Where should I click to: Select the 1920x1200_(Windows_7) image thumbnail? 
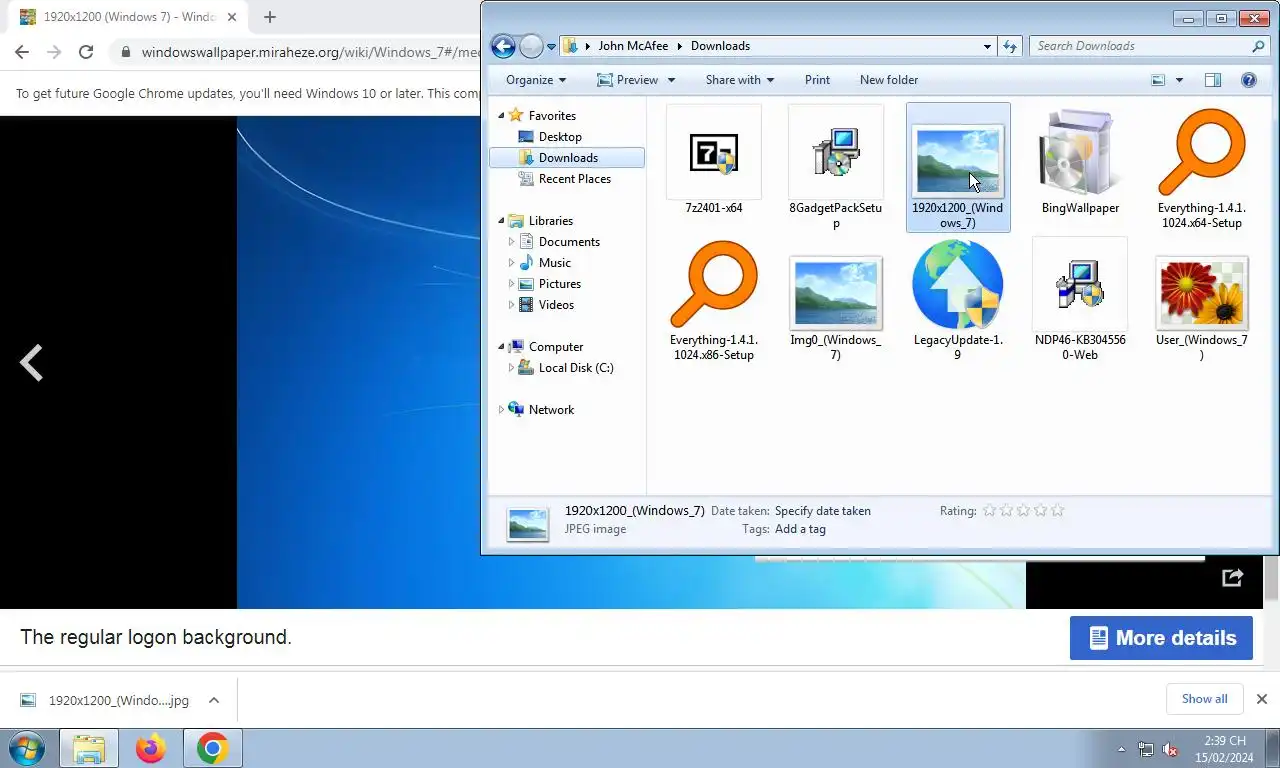pos(958,160)
